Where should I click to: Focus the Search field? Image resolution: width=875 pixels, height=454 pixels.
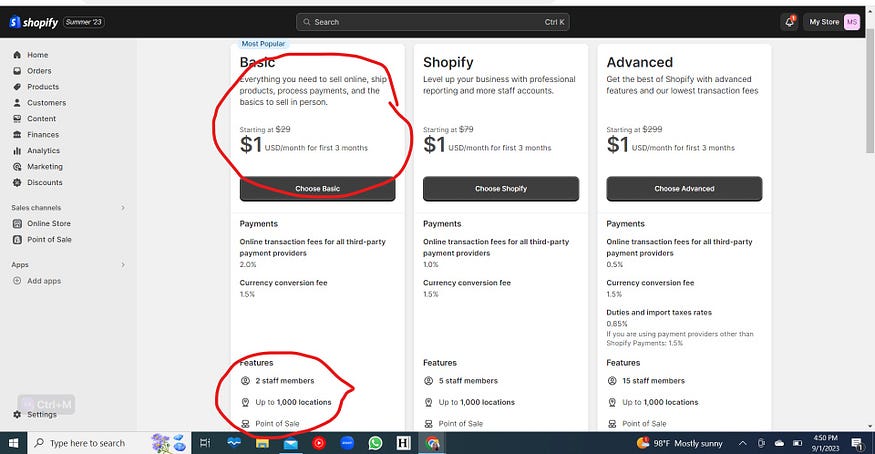pyautogui.click(x=432, y=22)
